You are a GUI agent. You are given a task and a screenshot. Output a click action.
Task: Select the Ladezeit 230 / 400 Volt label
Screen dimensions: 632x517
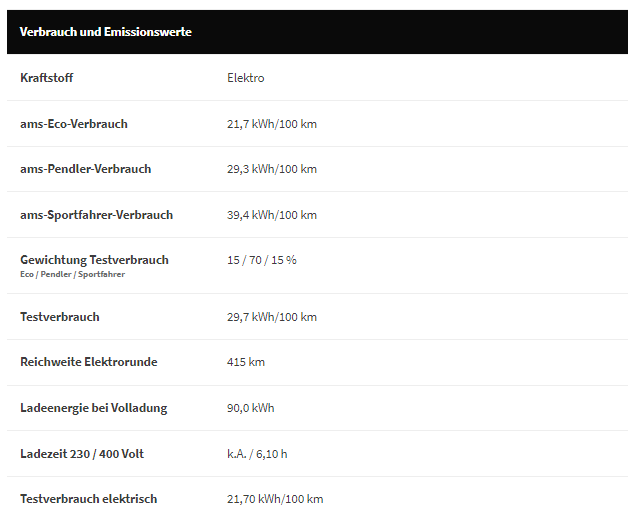click(82, 454)
